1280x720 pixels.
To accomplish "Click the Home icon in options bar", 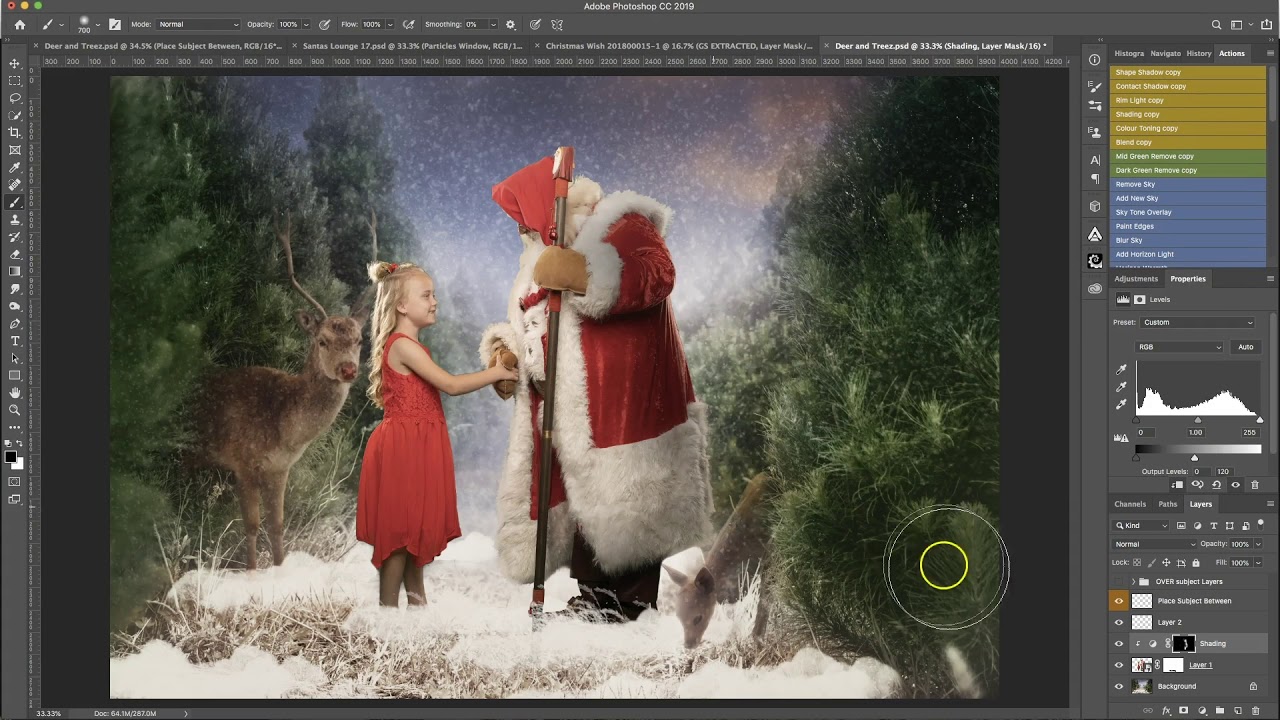I will (x=19, y=24).
